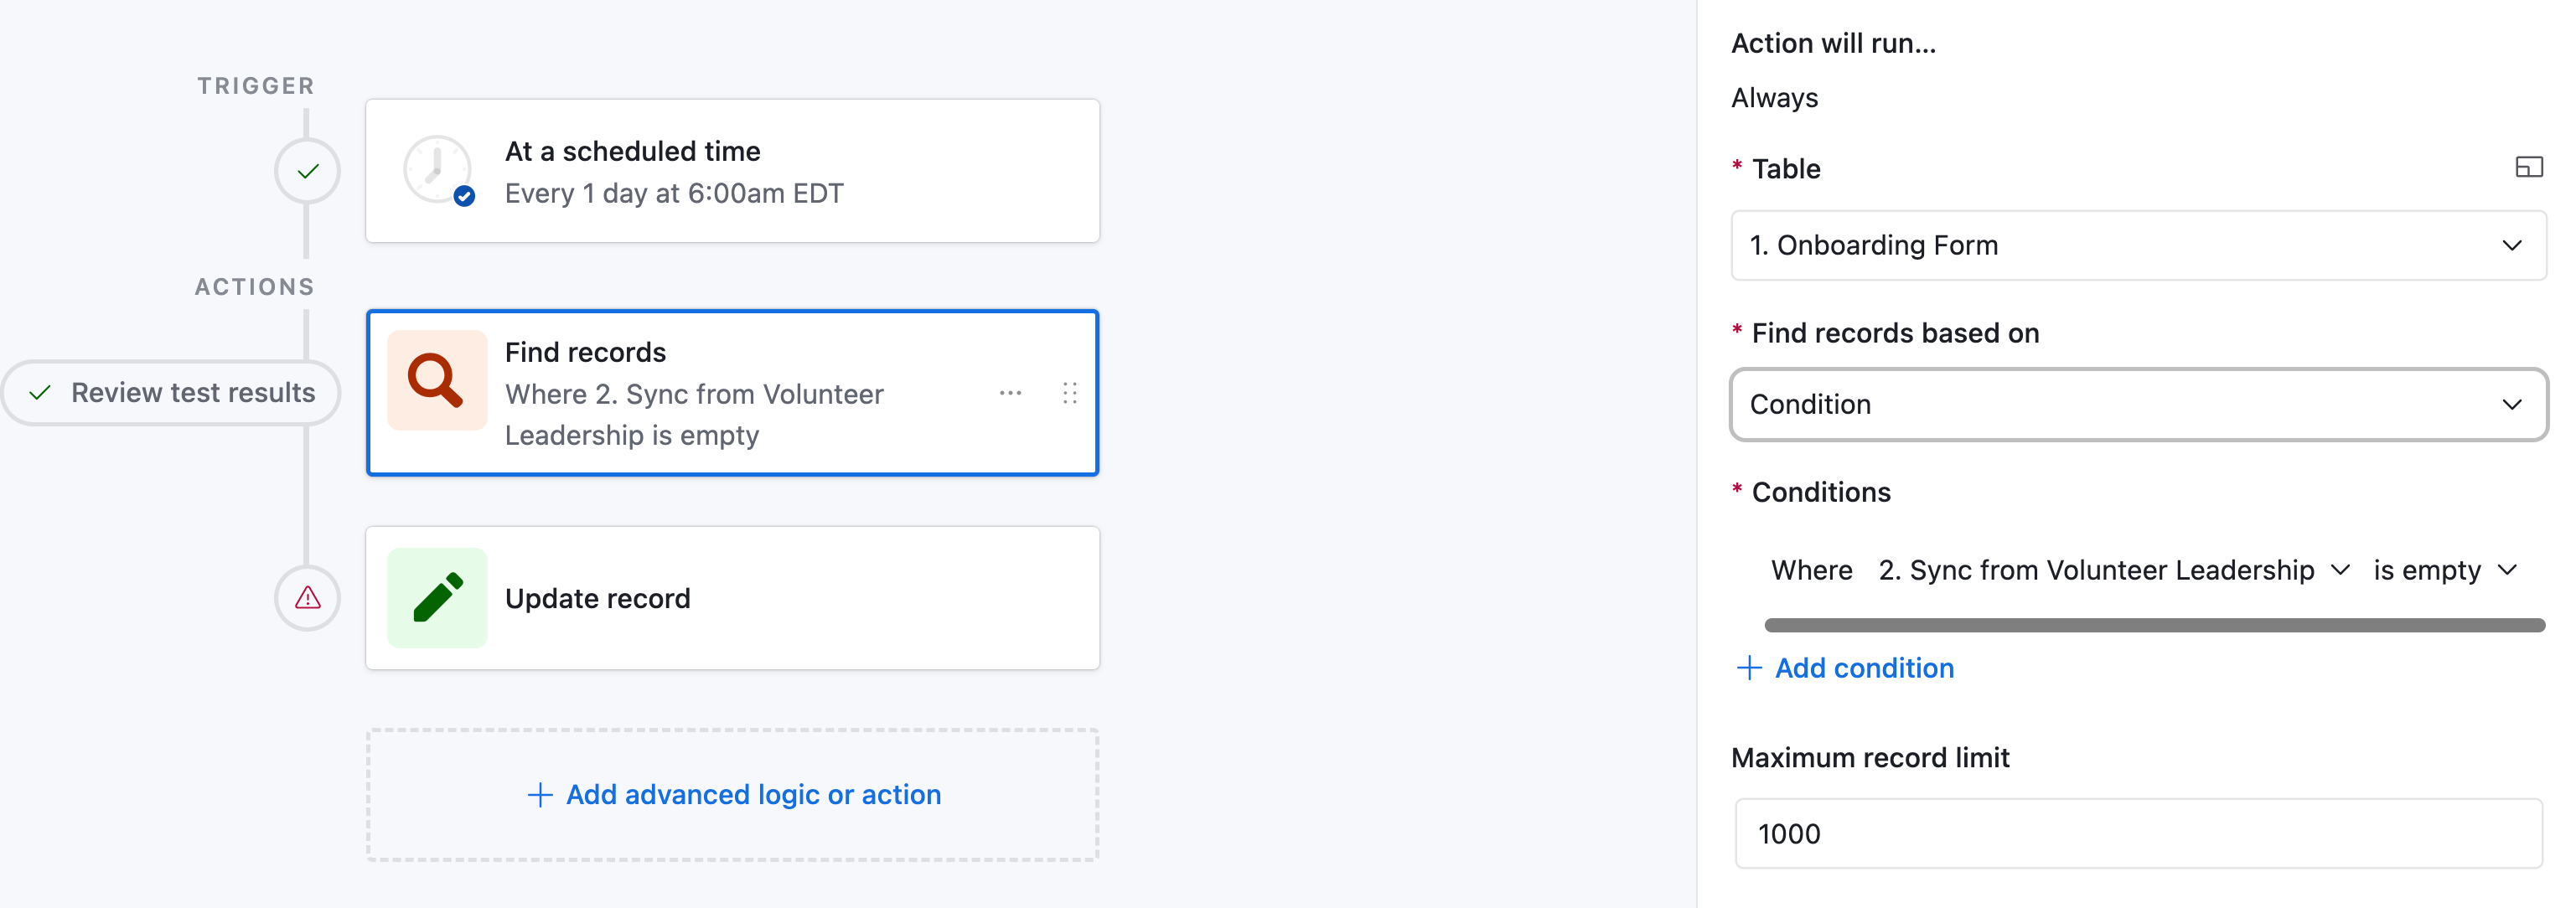Click the warning triangle beside Update record

click(x=308, y=598)
